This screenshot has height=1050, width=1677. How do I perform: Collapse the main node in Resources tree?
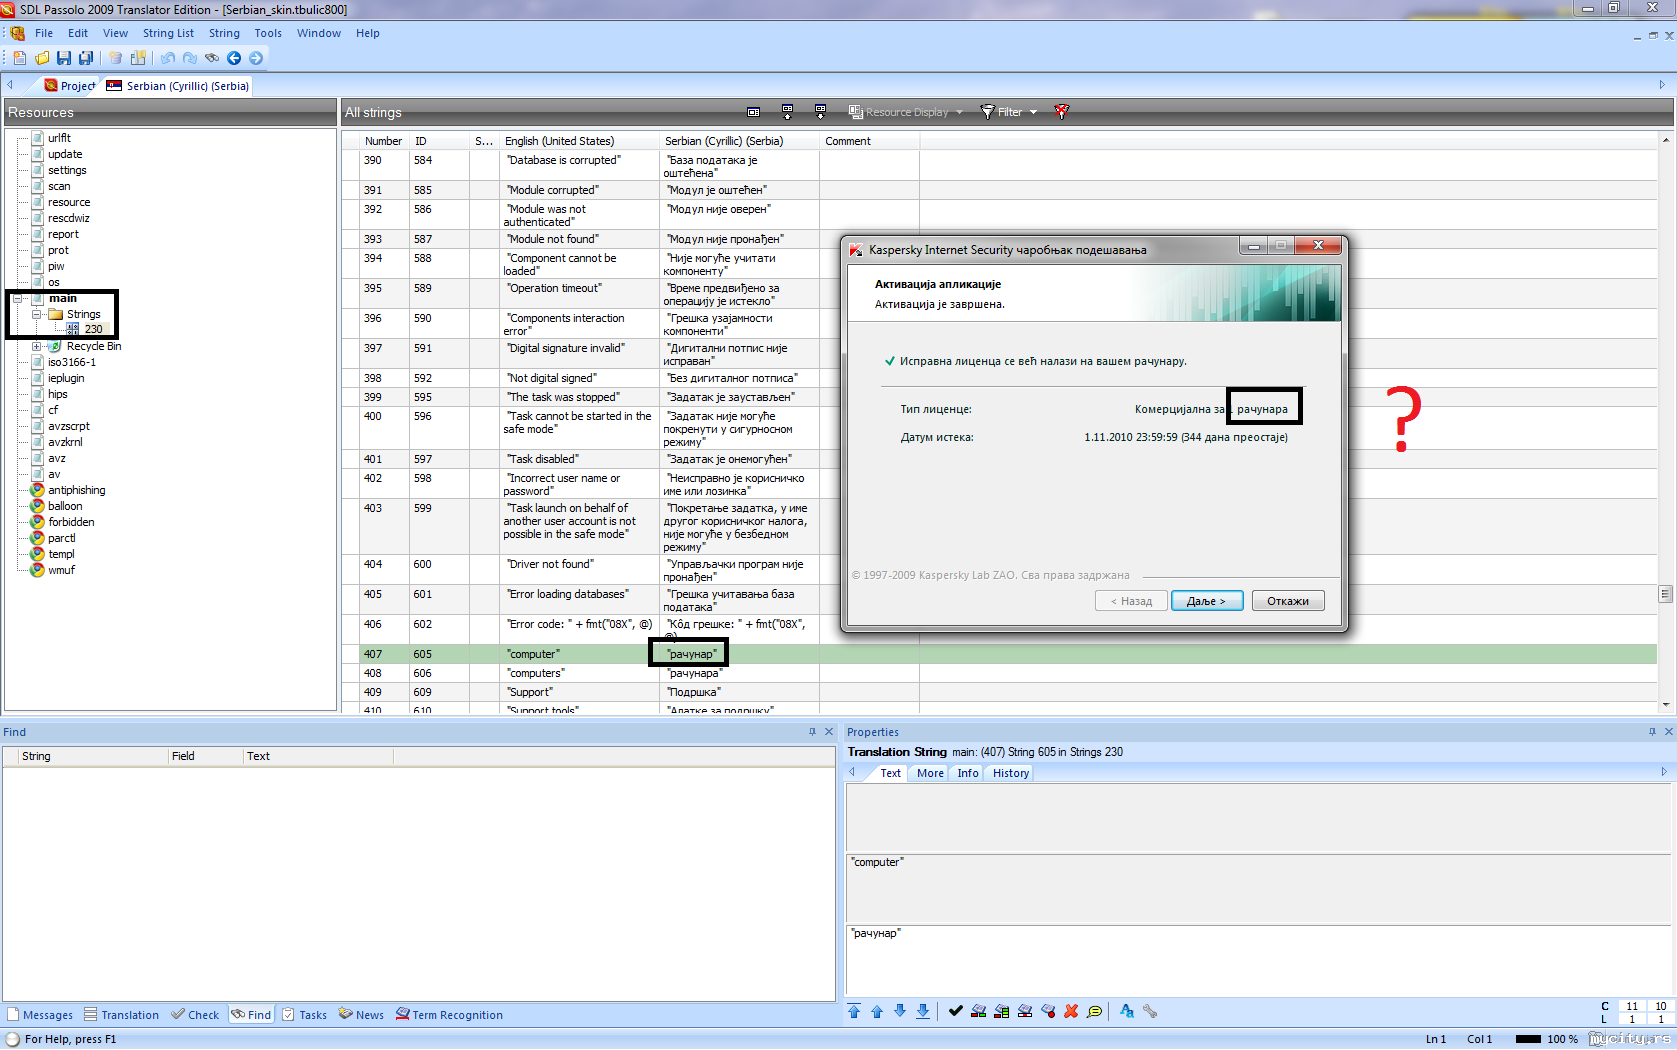click(20, 298)
